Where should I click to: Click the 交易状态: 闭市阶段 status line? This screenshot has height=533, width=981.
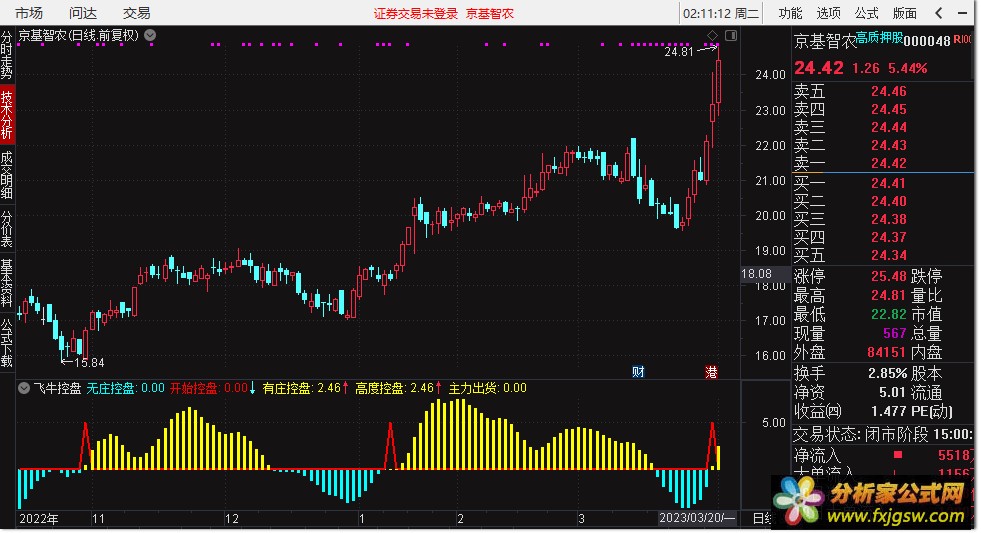pyautogui.click(x=883, y=434)
